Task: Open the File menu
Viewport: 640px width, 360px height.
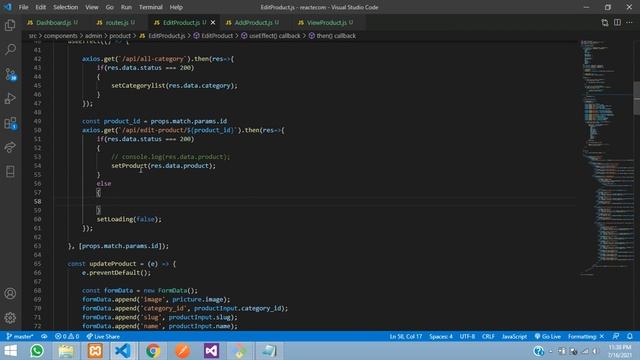Action: click(x=23, y=7)
